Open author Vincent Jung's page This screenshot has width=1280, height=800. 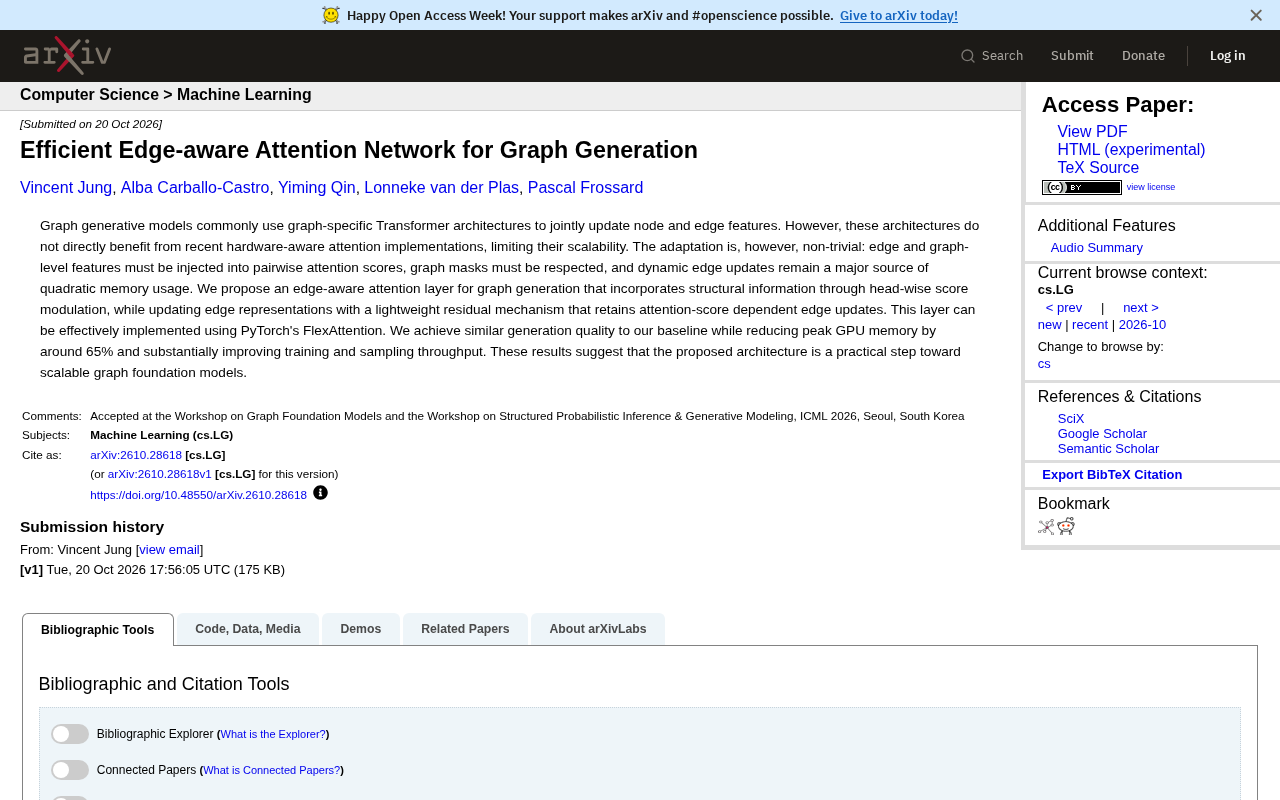click(66, 188)
